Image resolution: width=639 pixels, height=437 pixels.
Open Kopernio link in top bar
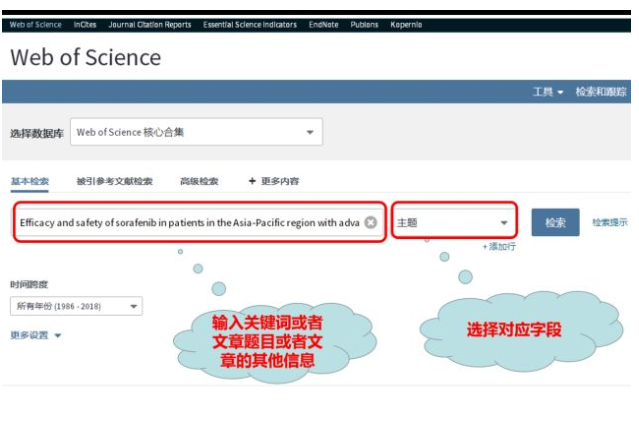[406, 24]
